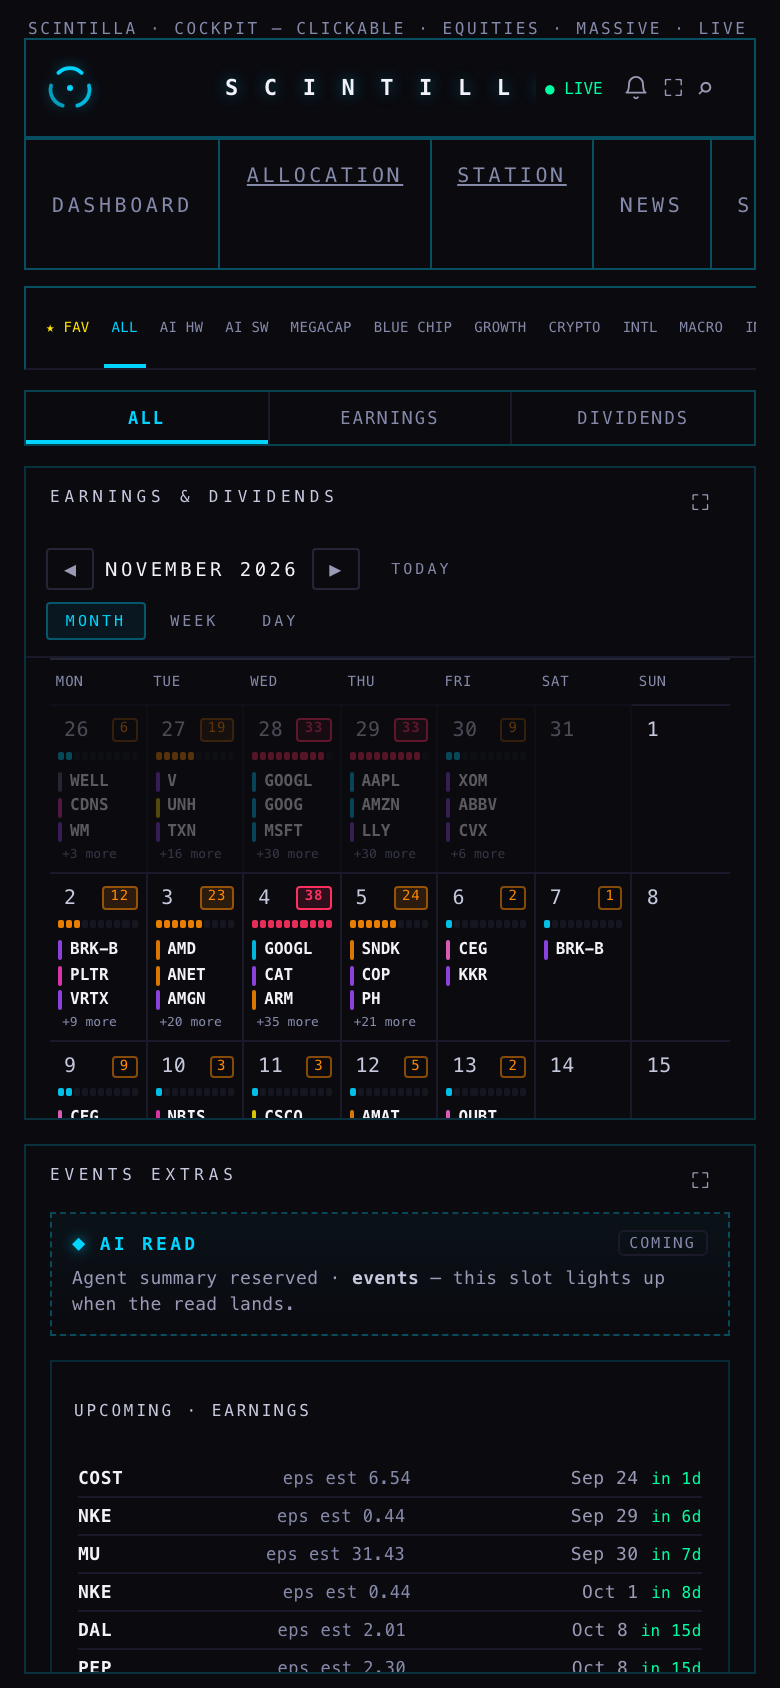Expand '+35 more' on November 4

(288, 1022)
